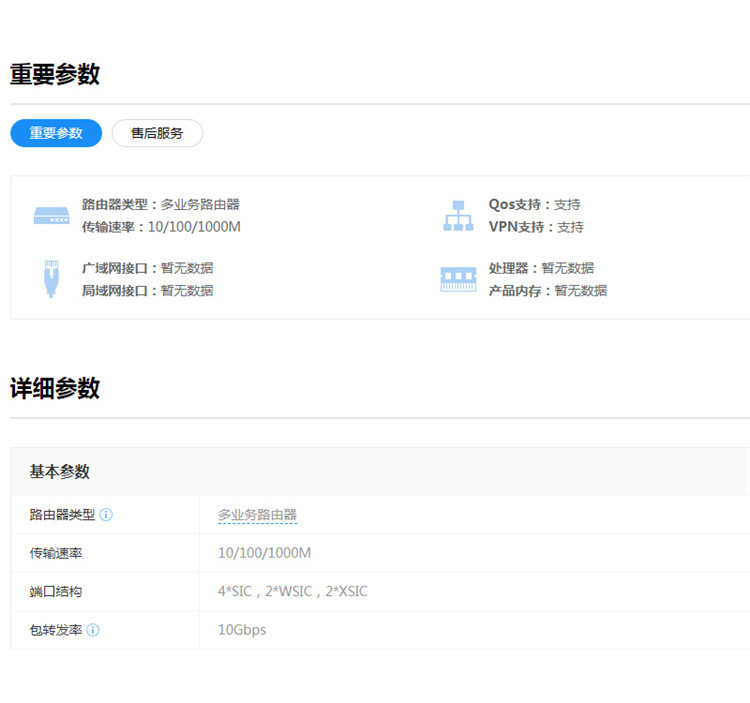Click the Qos支持 summary entry
750x703 pixels.
pos(534,204)
